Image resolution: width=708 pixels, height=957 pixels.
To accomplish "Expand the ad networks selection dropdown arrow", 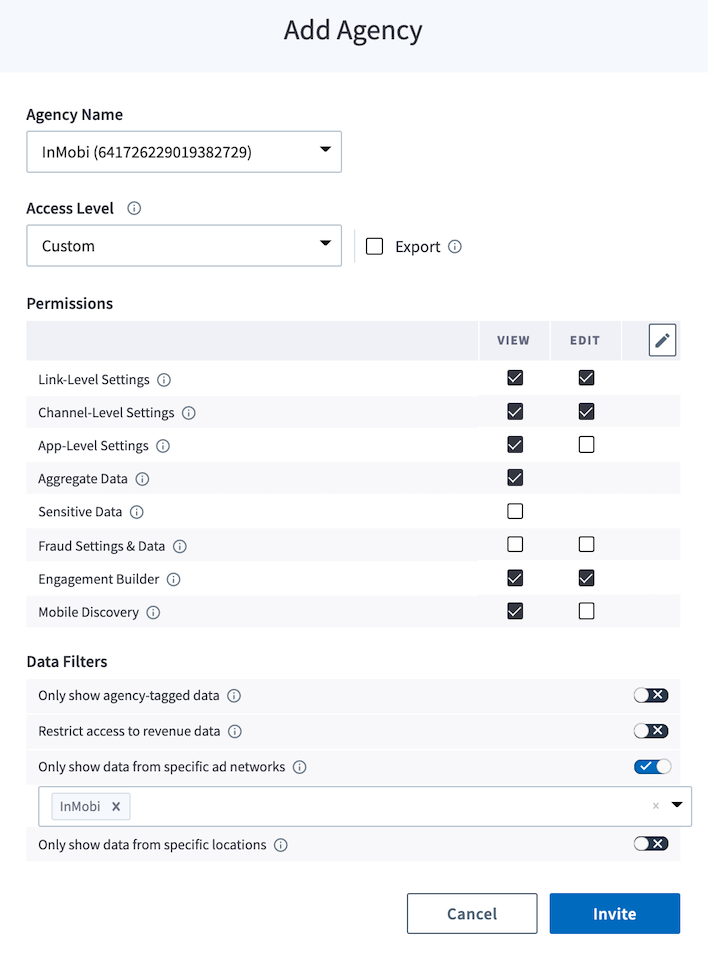I will click(x=677, y=804).
